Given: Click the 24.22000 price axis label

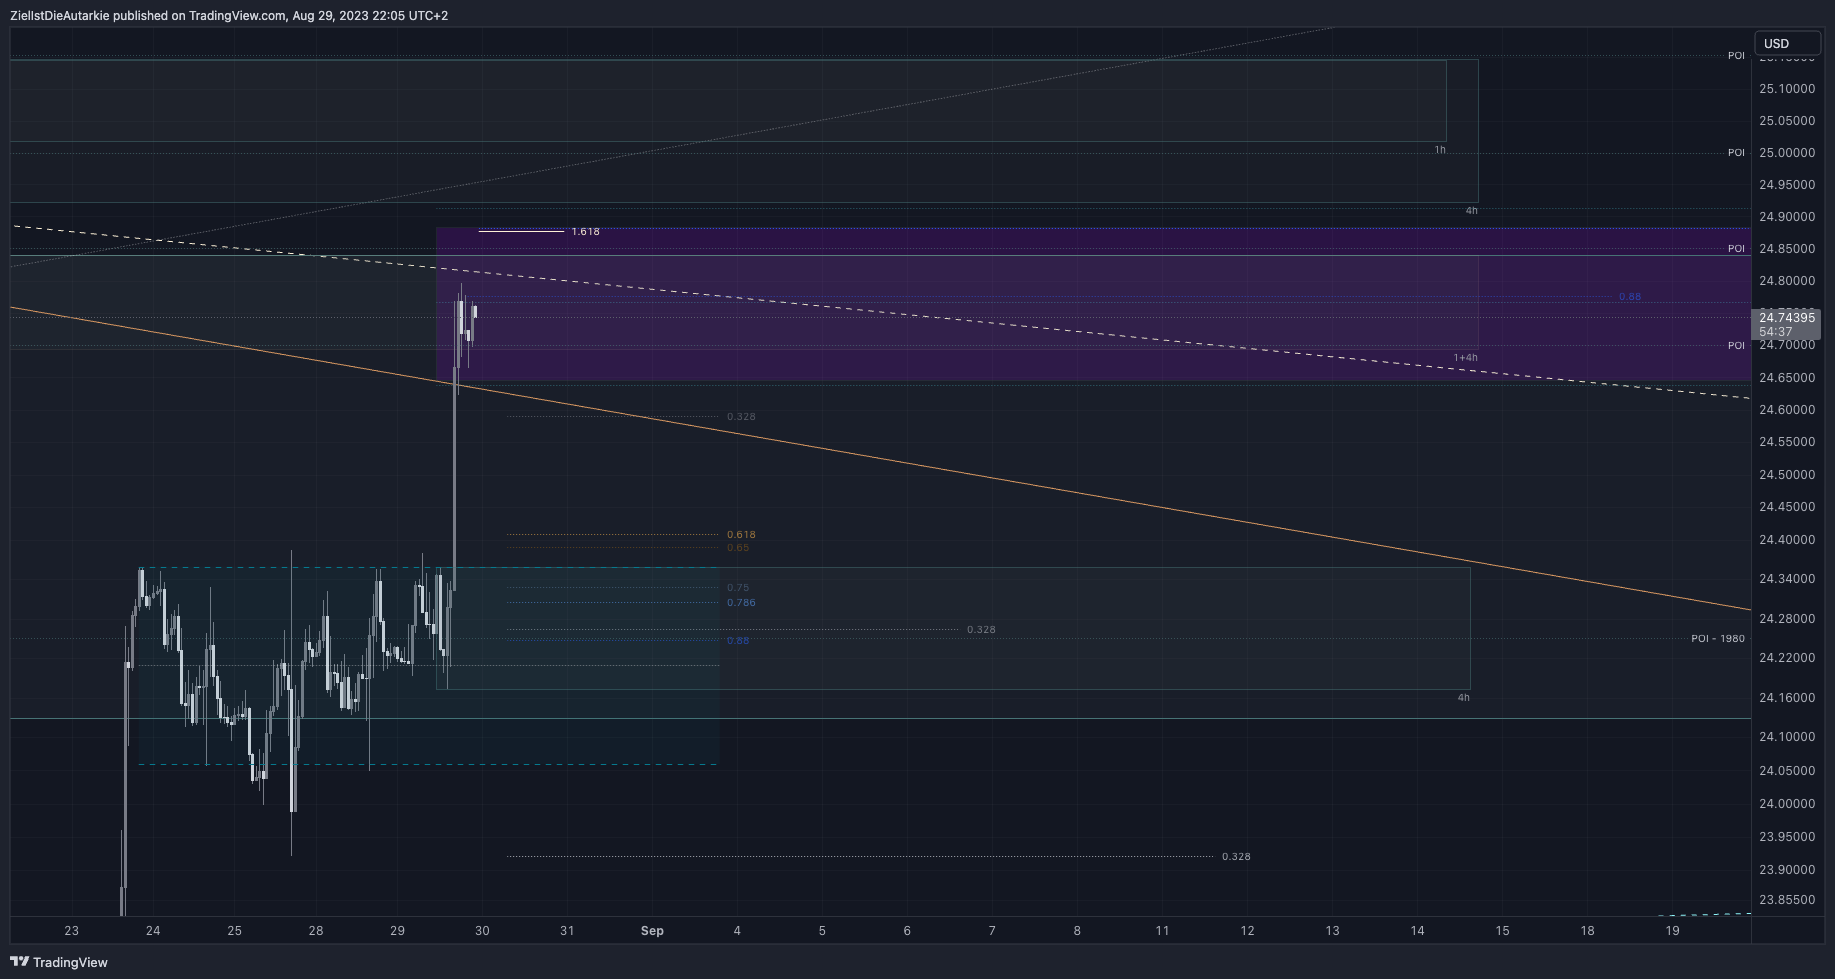Looking at the screenshot, I should coord(1787,658).
